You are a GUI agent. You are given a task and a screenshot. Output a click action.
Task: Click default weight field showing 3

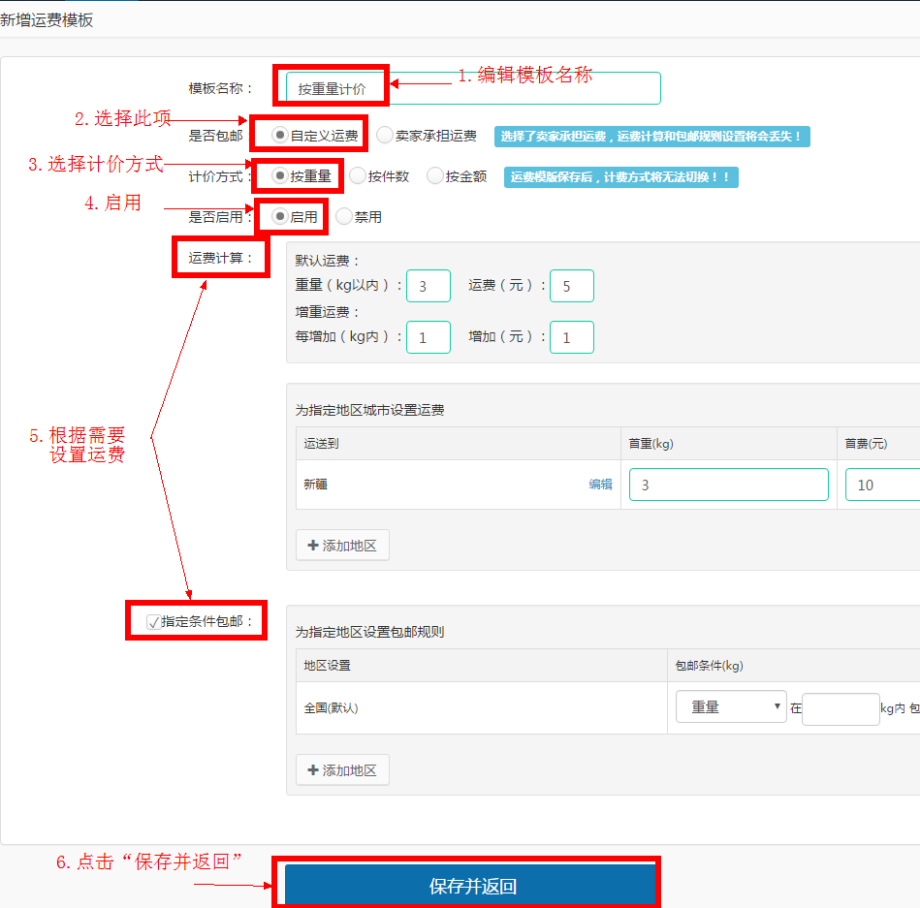pos(428,286)
